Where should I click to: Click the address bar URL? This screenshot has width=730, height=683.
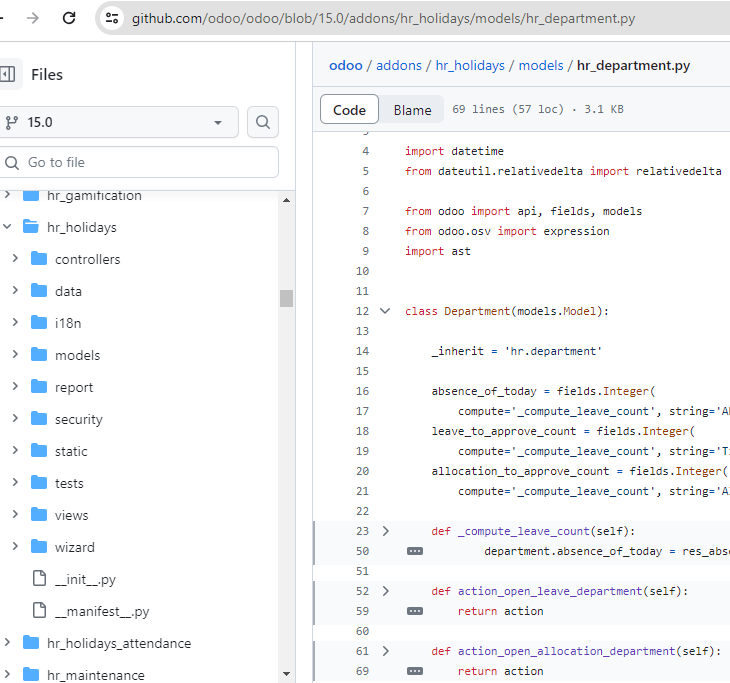(x=383, y=19)
